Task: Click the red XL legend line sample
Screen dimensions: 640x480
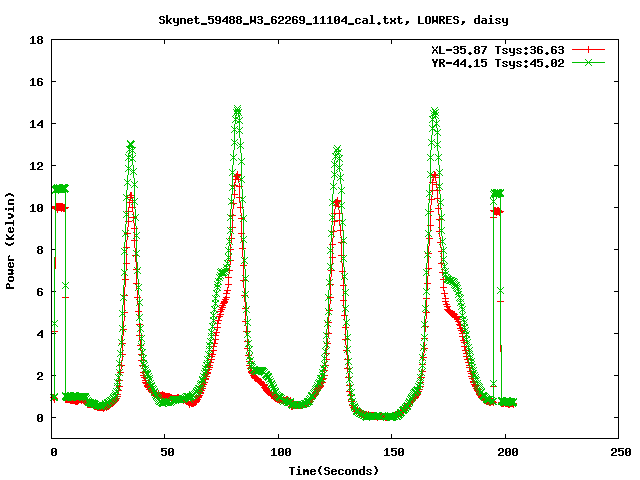Action: tap(589, 49)
